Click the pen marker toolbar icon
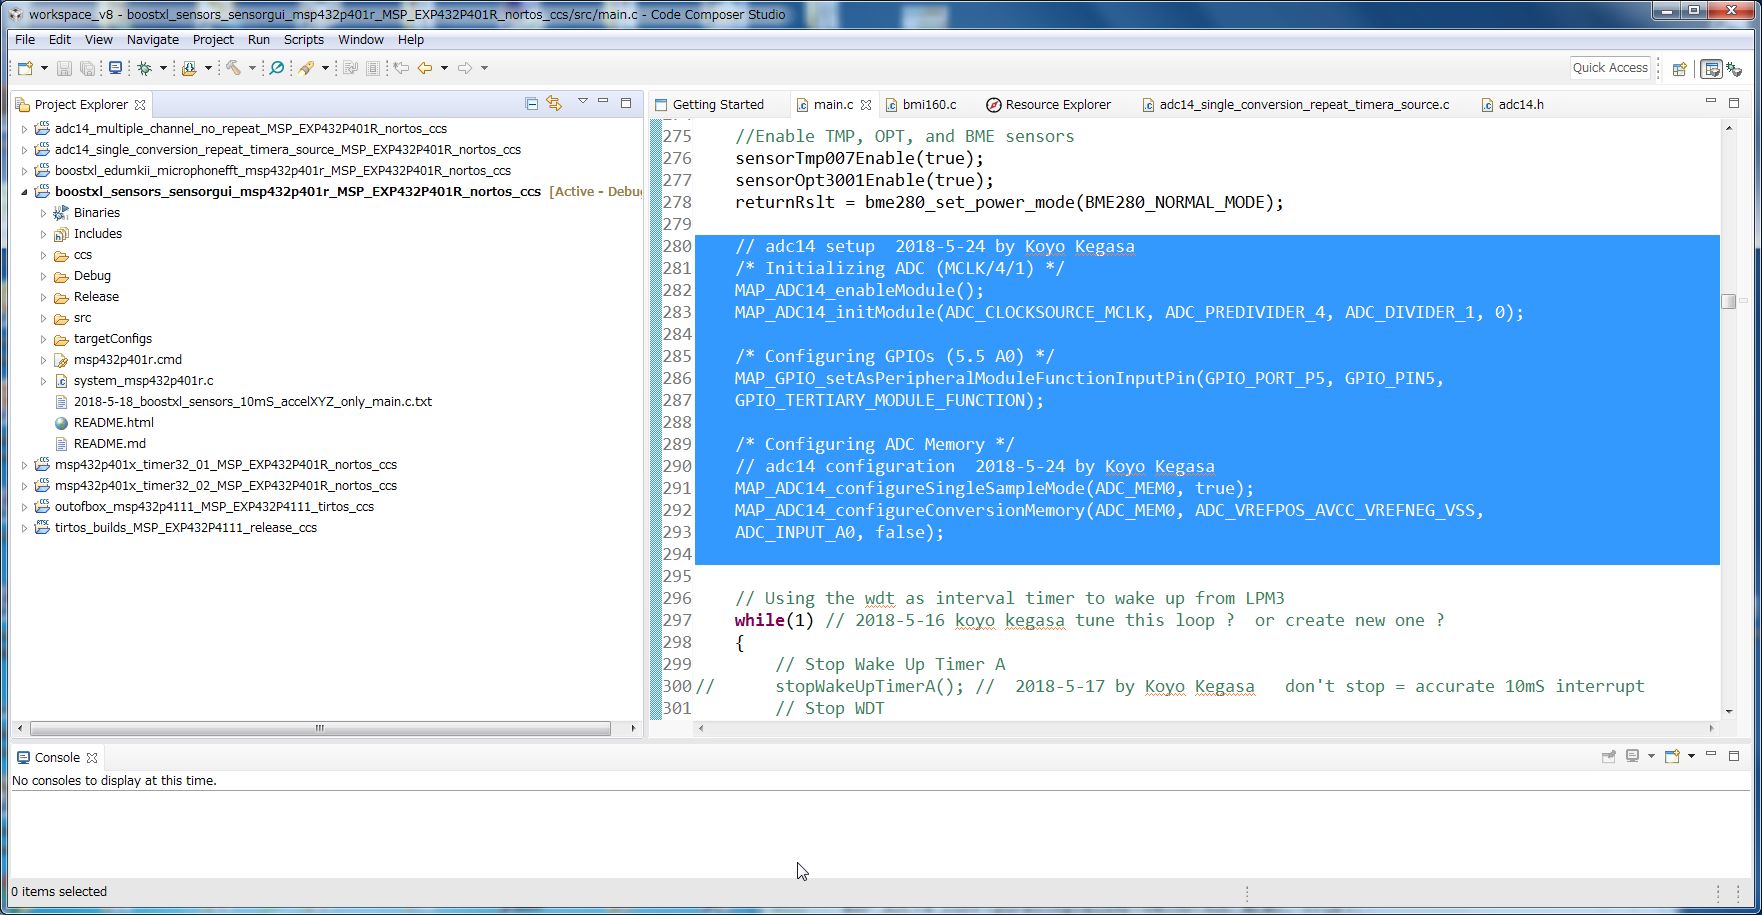The image size is (1762, 915). pyautogui.click(x=306, y=68)
